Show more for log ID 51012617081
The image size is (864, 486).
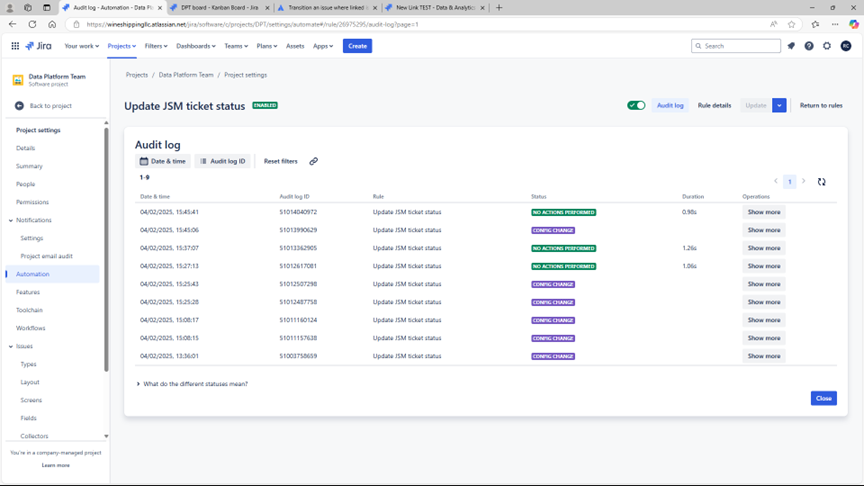point(764,266)
